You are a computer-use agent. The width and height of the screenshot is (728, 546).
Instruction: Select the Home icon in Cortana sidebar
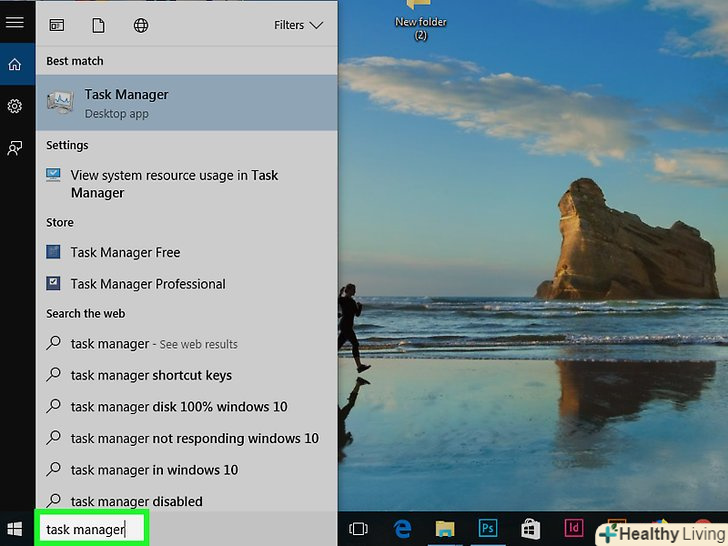coord(14,65)
